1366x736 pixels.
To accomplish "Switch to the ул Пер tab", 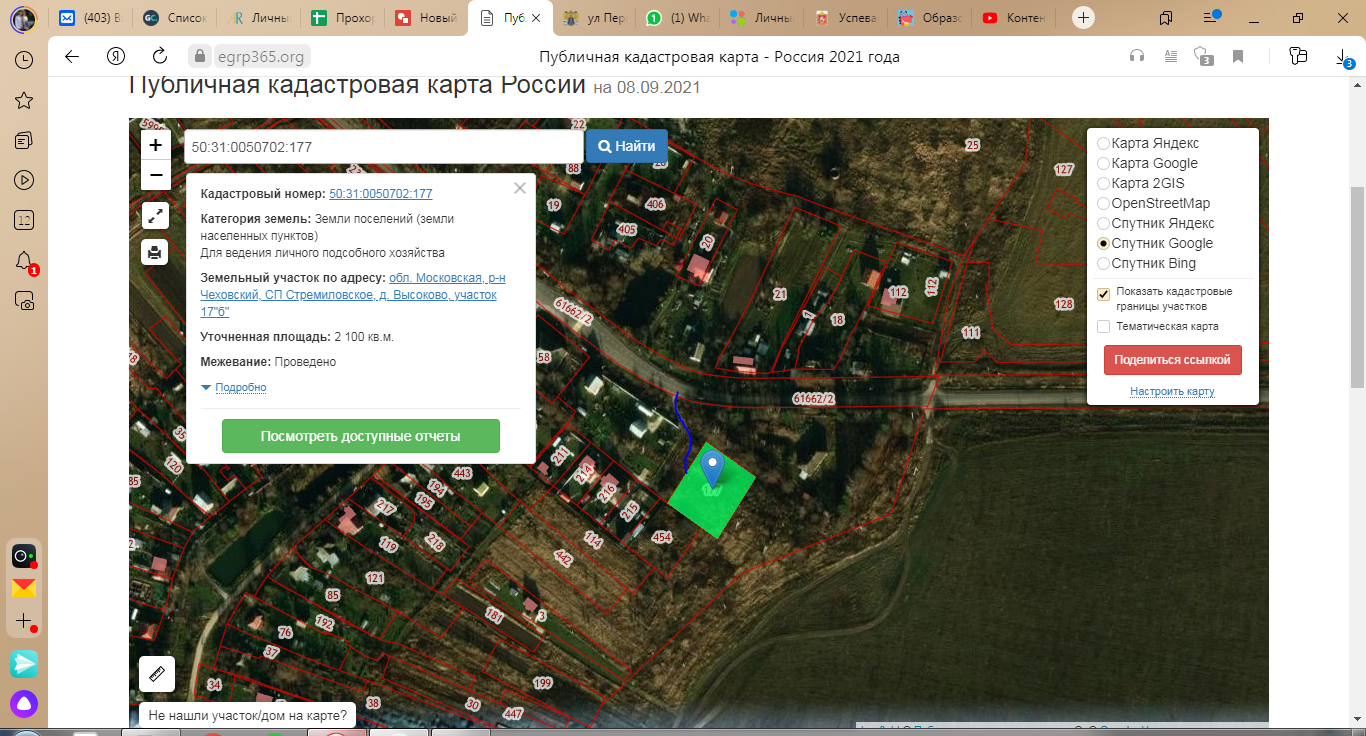I will 595,18.
